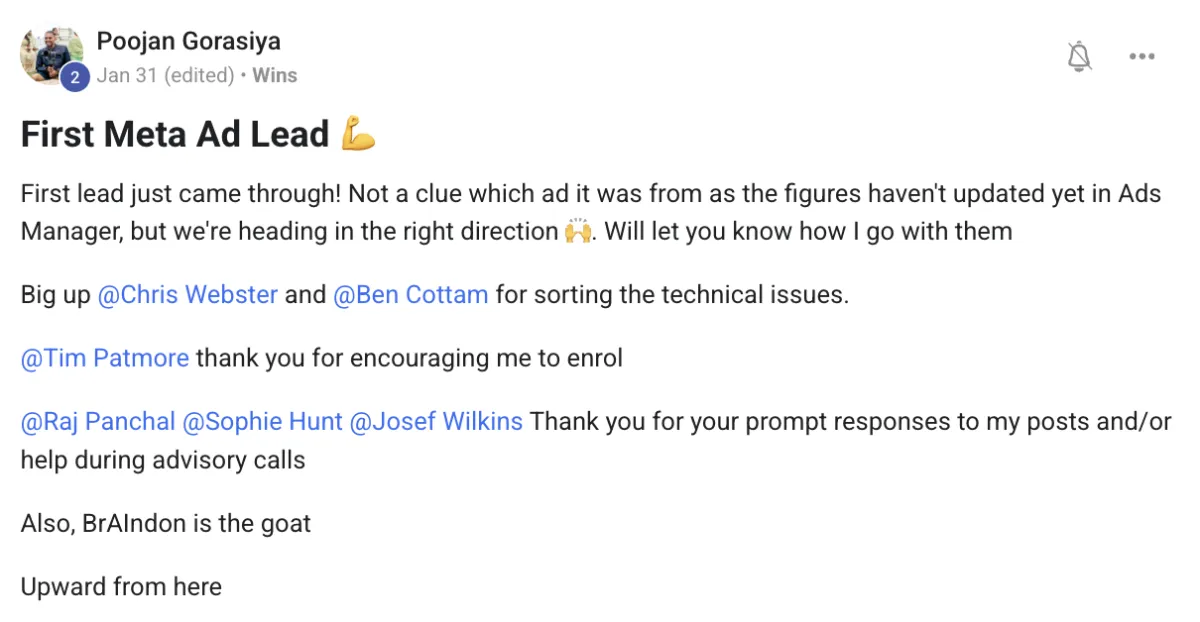Go to the @Josef Wilkins mention
This screenshot has height=622, width=1200.
click(436, 421)
